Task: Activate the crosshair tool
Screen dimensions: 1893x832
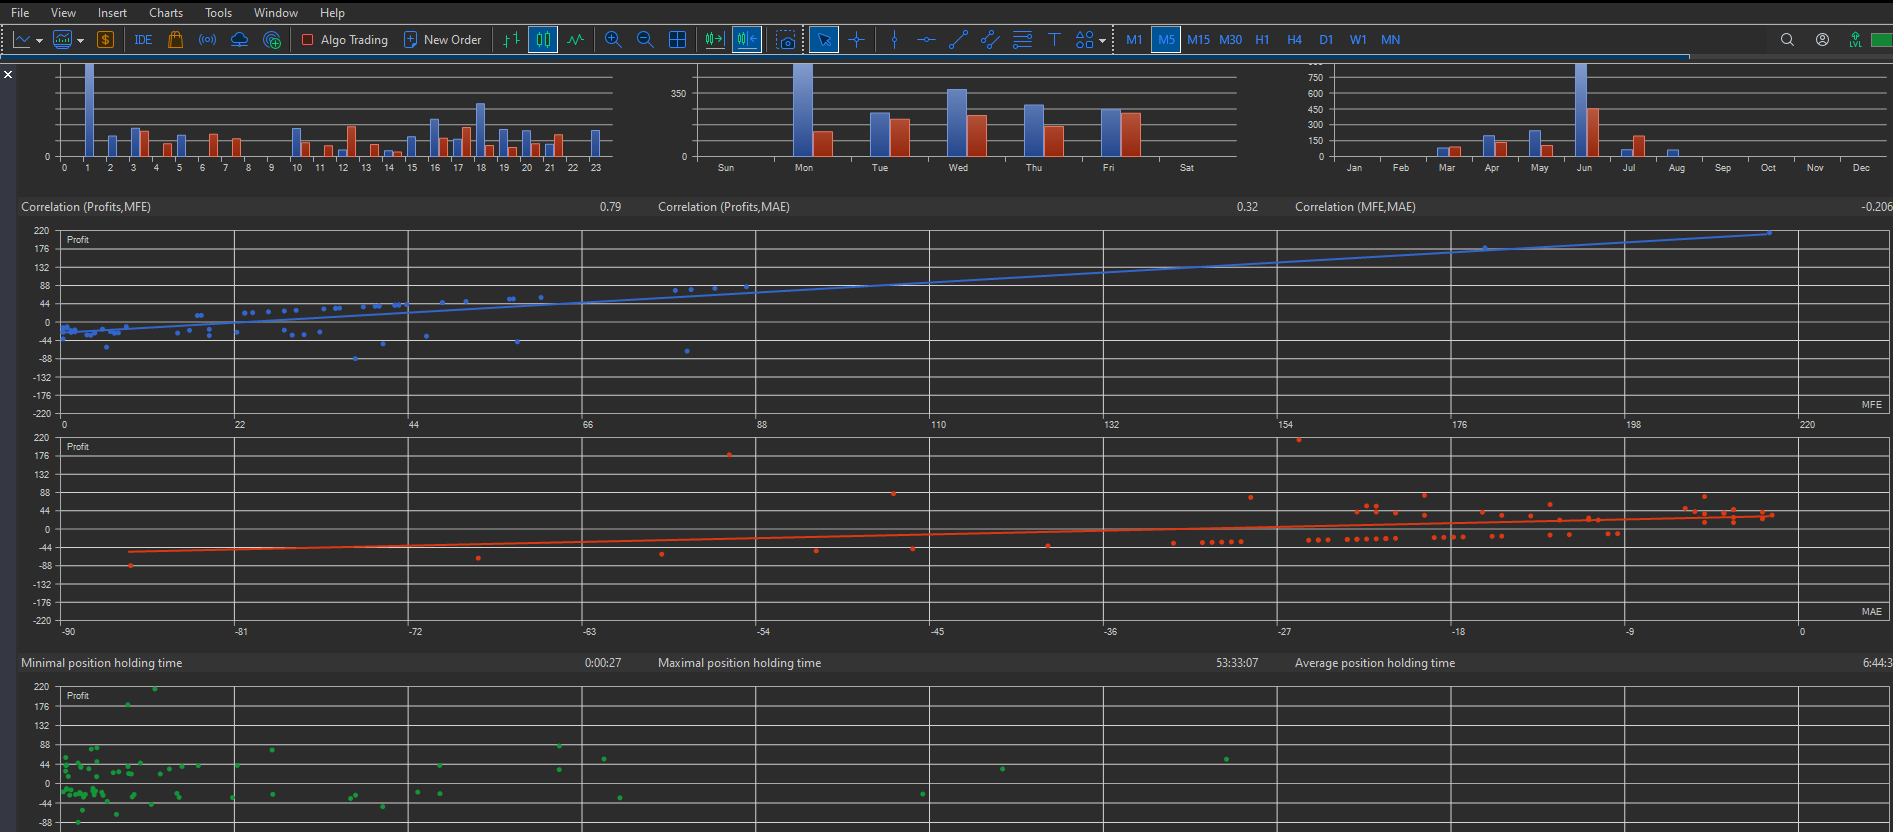Action: (x=856, y=40)
